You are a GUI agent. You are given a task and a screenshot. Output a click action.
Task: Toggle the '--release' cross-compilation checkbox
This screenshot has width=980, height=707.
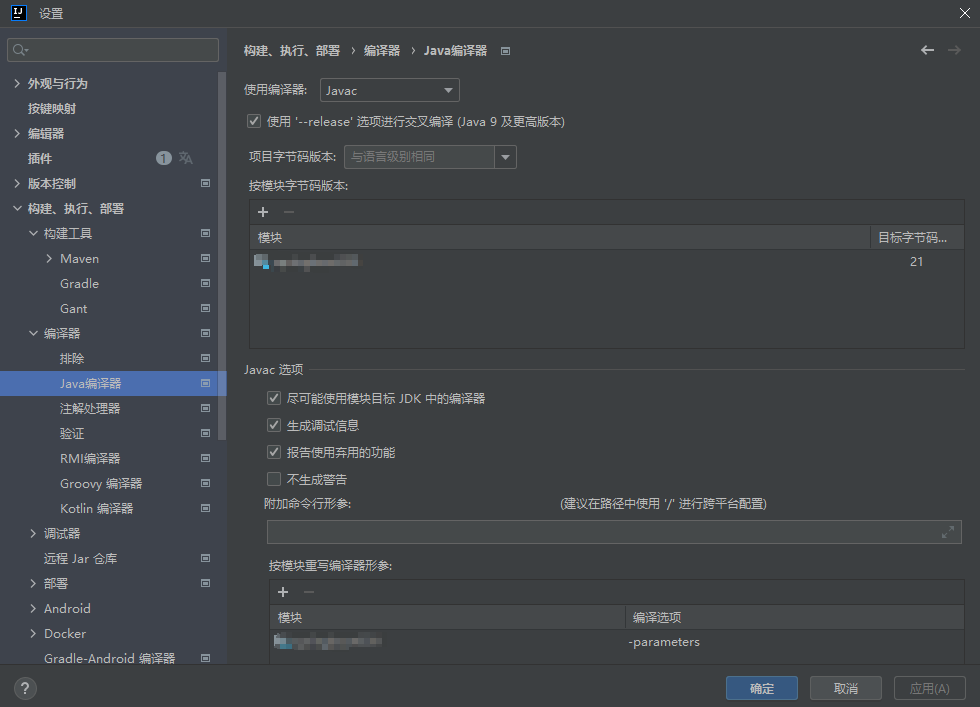point(254,121)
